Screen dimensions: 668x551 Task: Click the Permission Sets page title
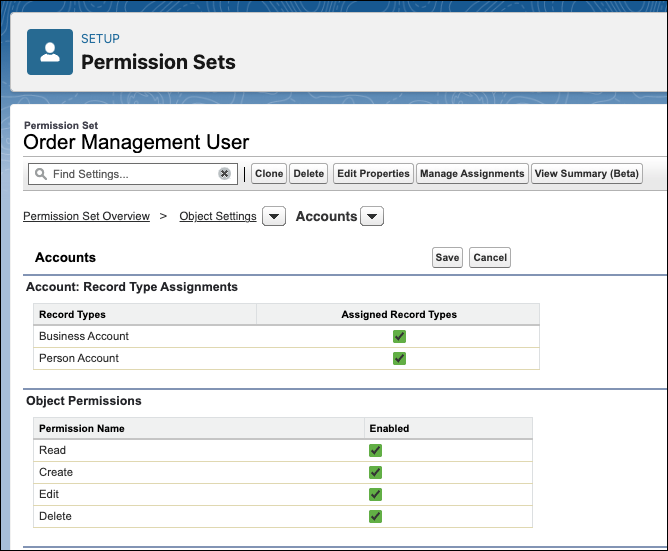pos(158,62)
